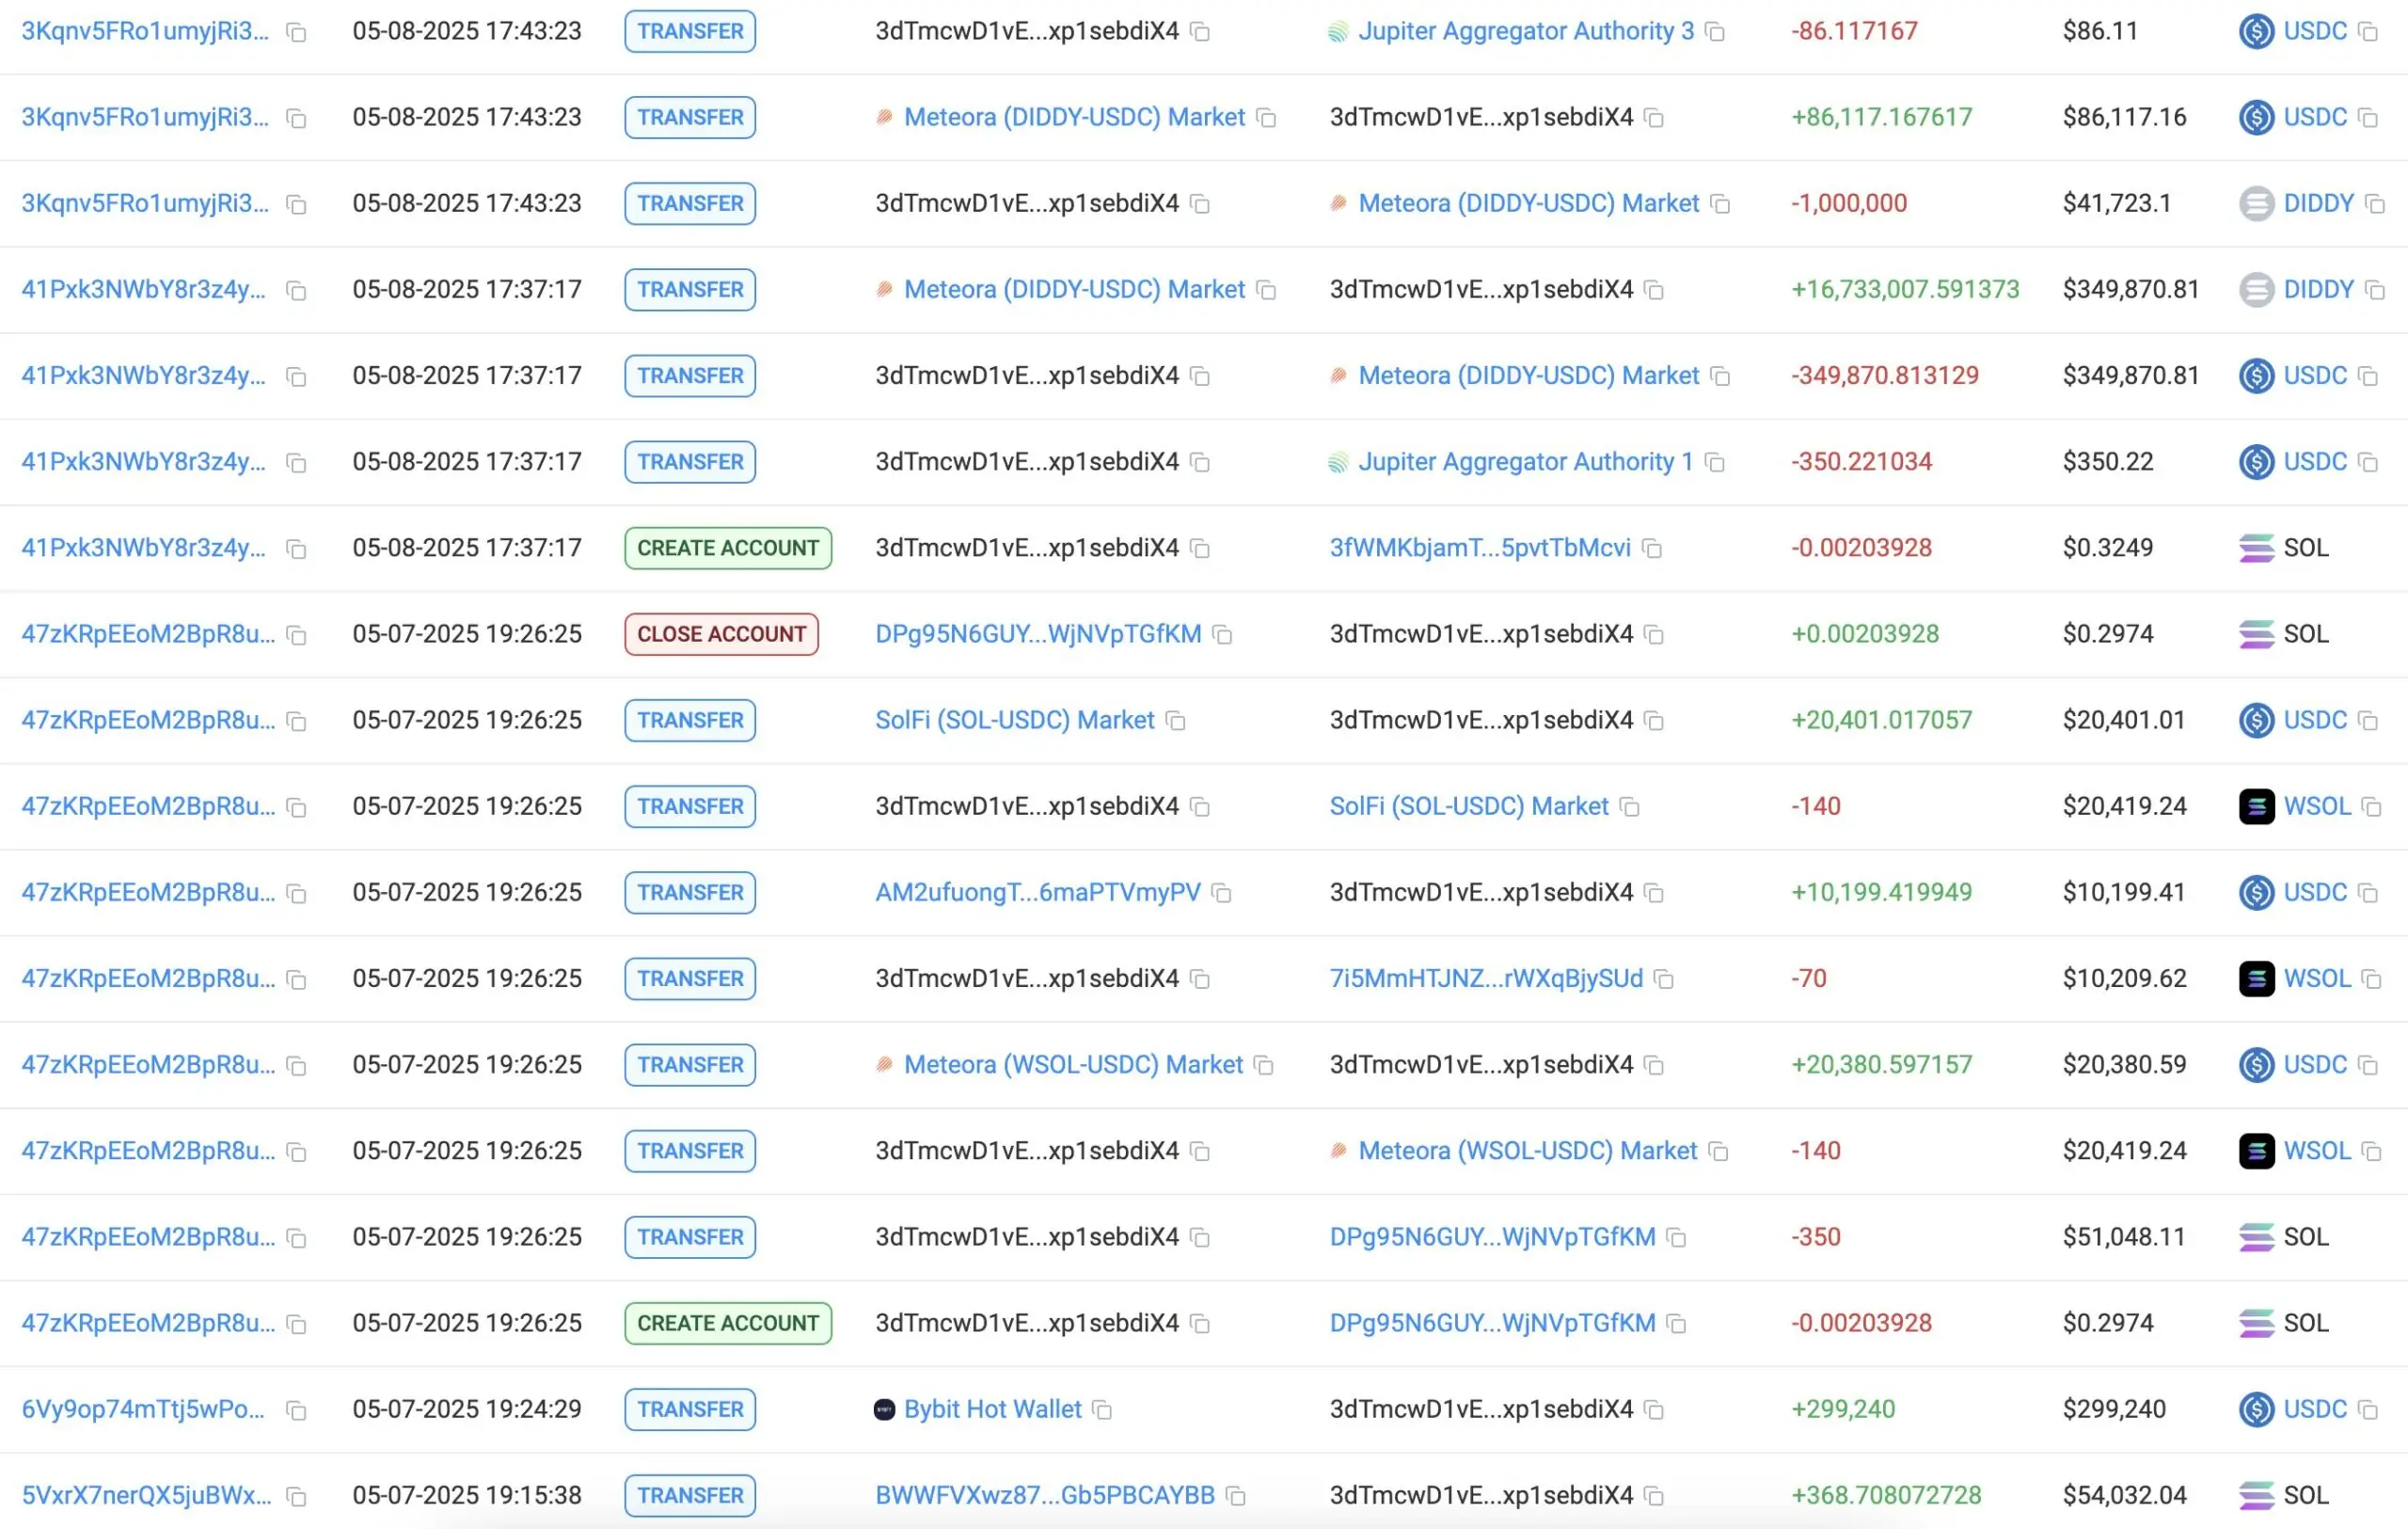
Task: Open the DIDDY token link in $349,870.81 row
Action: point(2318,289)
